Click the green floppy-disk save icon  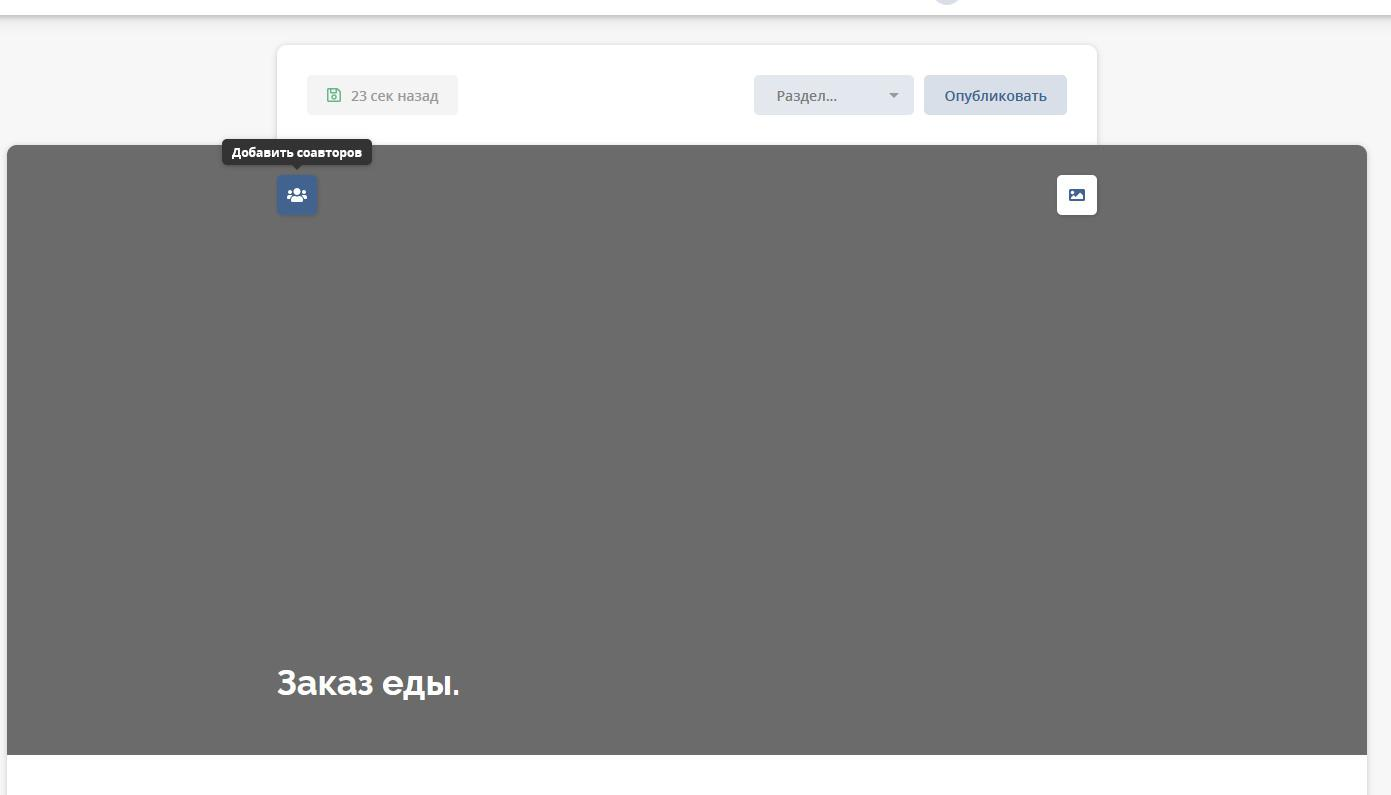pyautogui.click(x=334, y=95)
